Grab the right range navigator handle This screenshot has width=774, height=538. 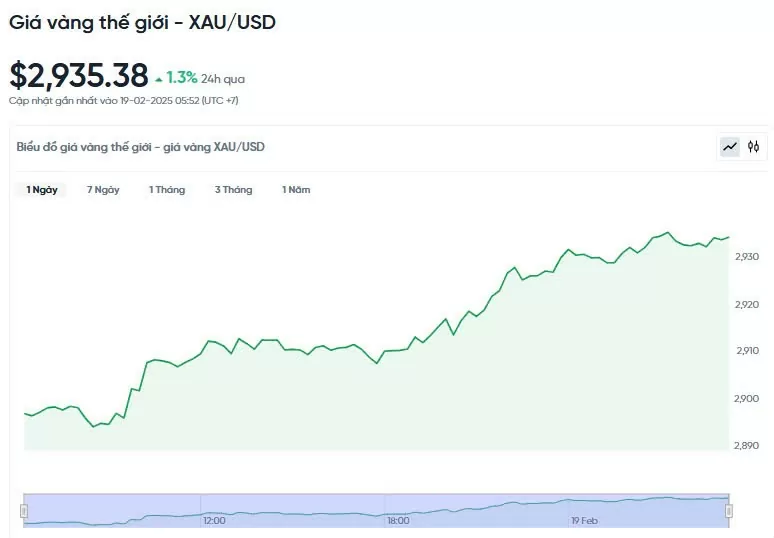pyautogui.click(x=729, y=510)
